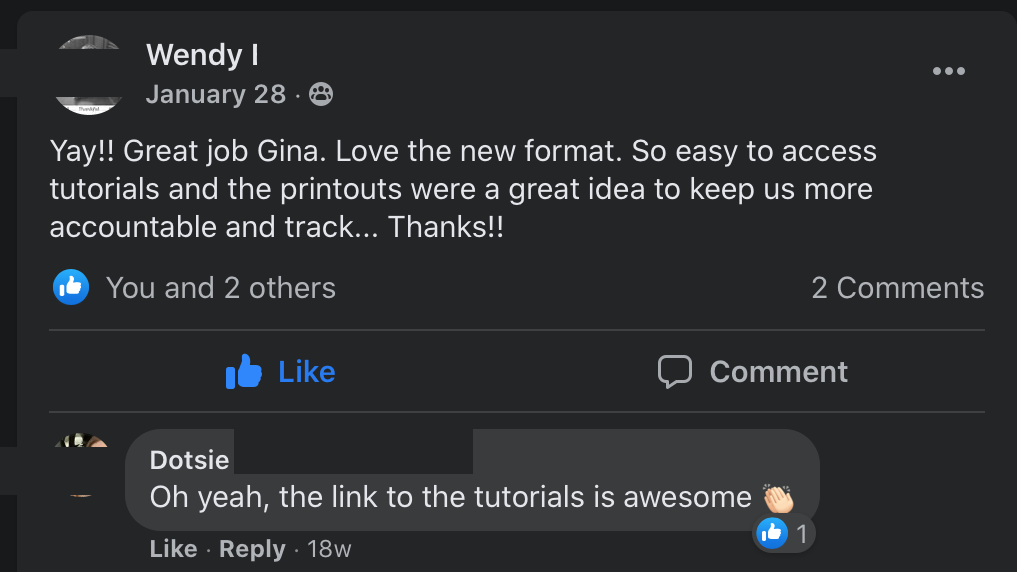Screen dimensions: 1017x572
Task: Click the clapping hands emoji in Dotsie's comment
Action: [x=777, y=497]
